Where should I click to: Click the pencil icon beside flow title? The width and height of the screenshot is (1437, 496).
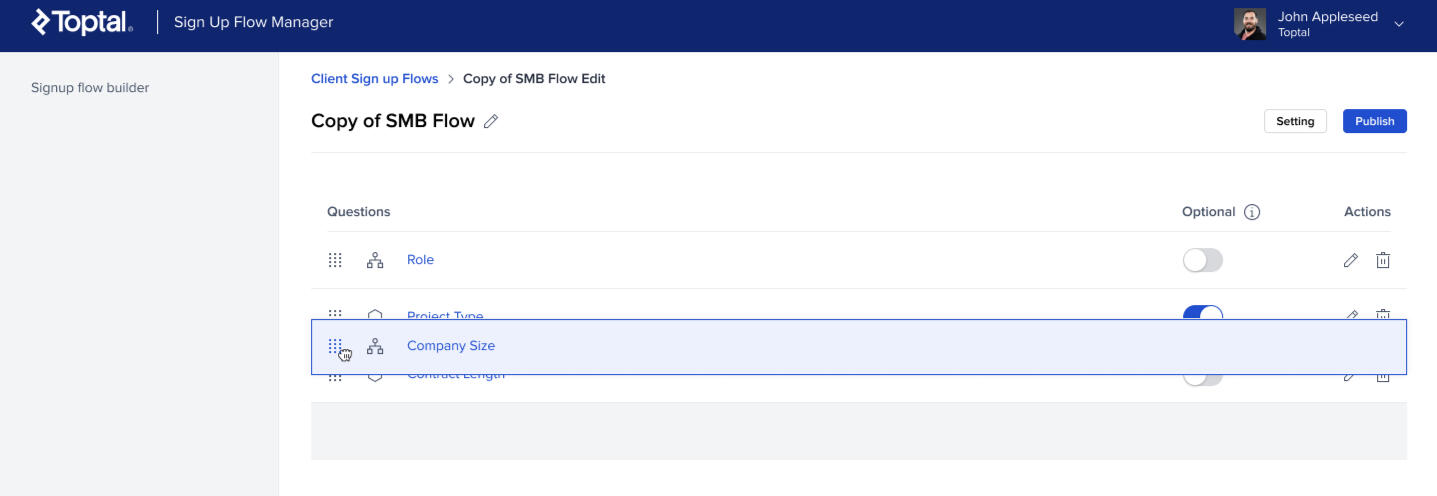pos(491,122)
